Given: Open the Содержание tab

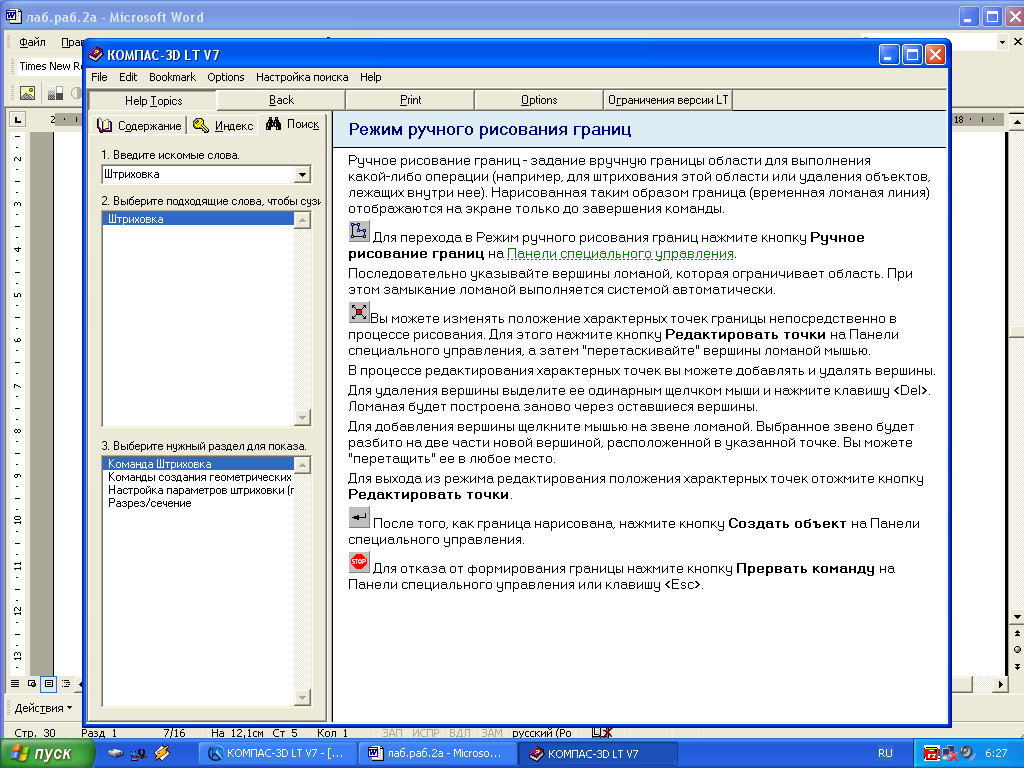Looking at the screenshot, I should (139, 125).
